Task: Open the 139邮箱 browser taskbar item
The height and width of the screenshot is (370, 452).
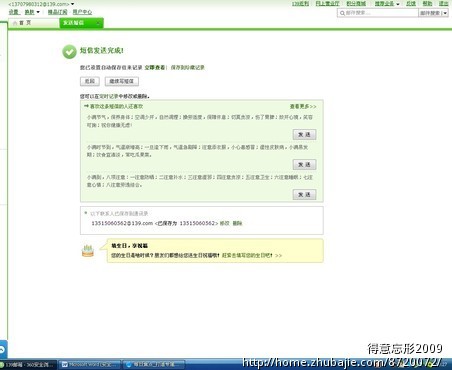Action: tap(28, 365)
